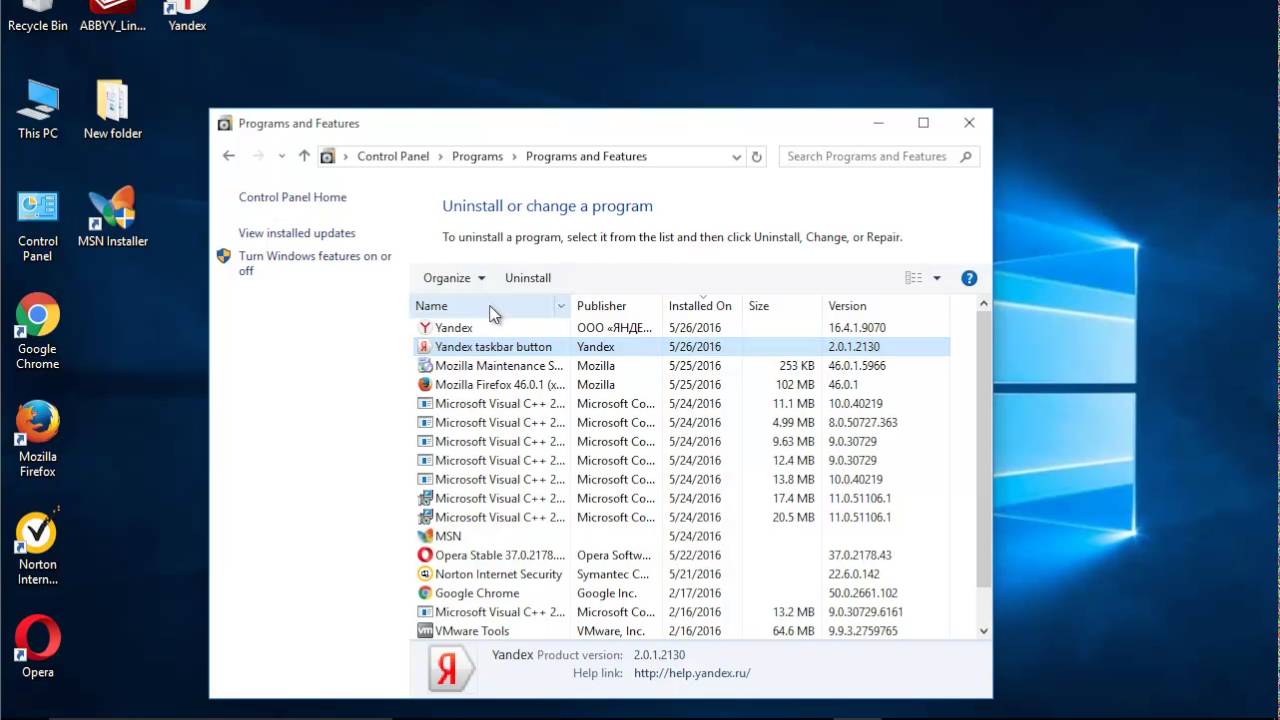
Task: Open the Recycle Bin desktop icon
Action: point(37,17)
